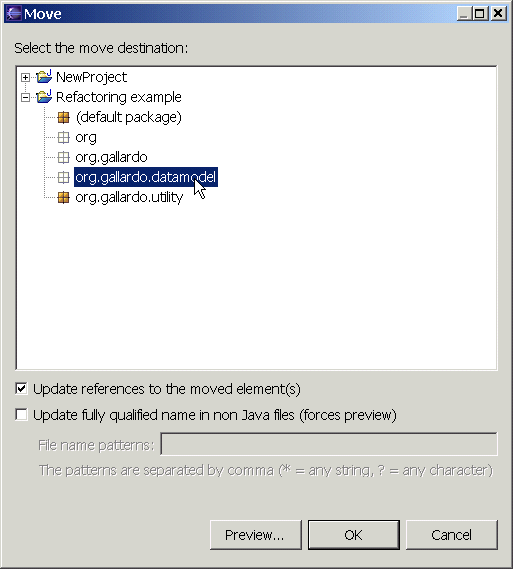Image resolution: width=513 pixels, height=569 pixels.
Task: Click the Preview... button
Action: pyautogui.click(x=256, y=535)
